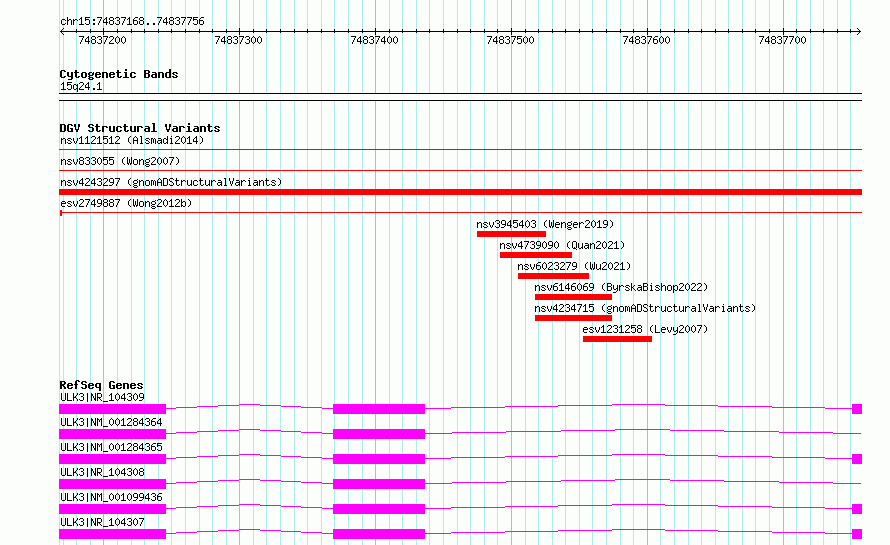Click the nsv833055 thin red variant line

pyautogui.click(x=460, y=171)
